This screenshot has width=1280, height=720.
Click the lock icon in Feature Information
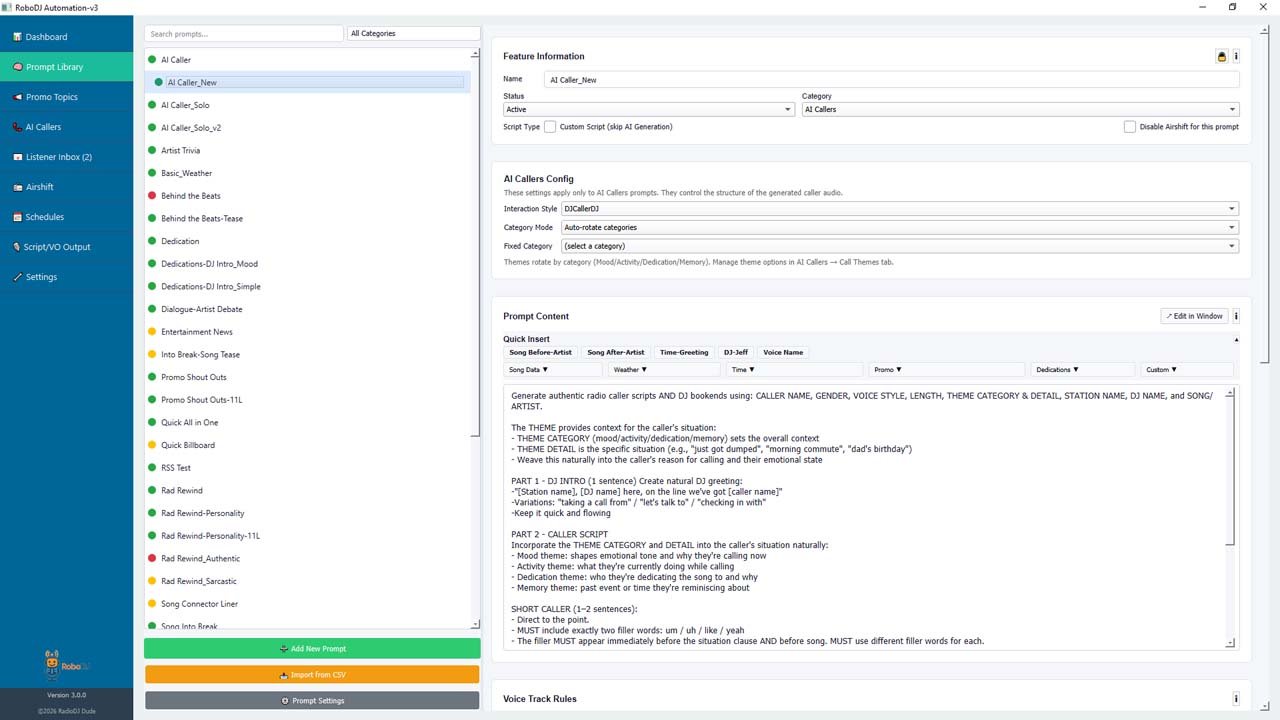(1221, 57)
